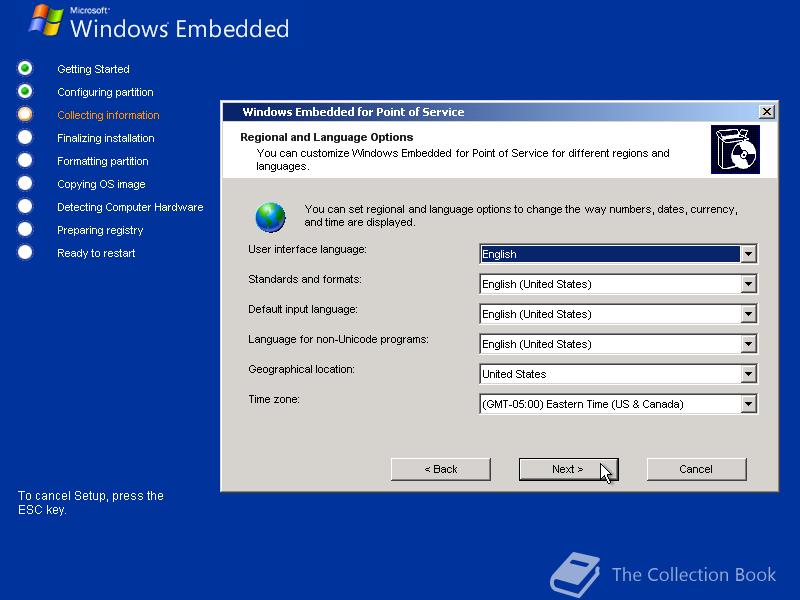This screenshot has width=800, height=600.
Task: Open the Geographical location dropdown arrow
Action: tap(748, 374)
